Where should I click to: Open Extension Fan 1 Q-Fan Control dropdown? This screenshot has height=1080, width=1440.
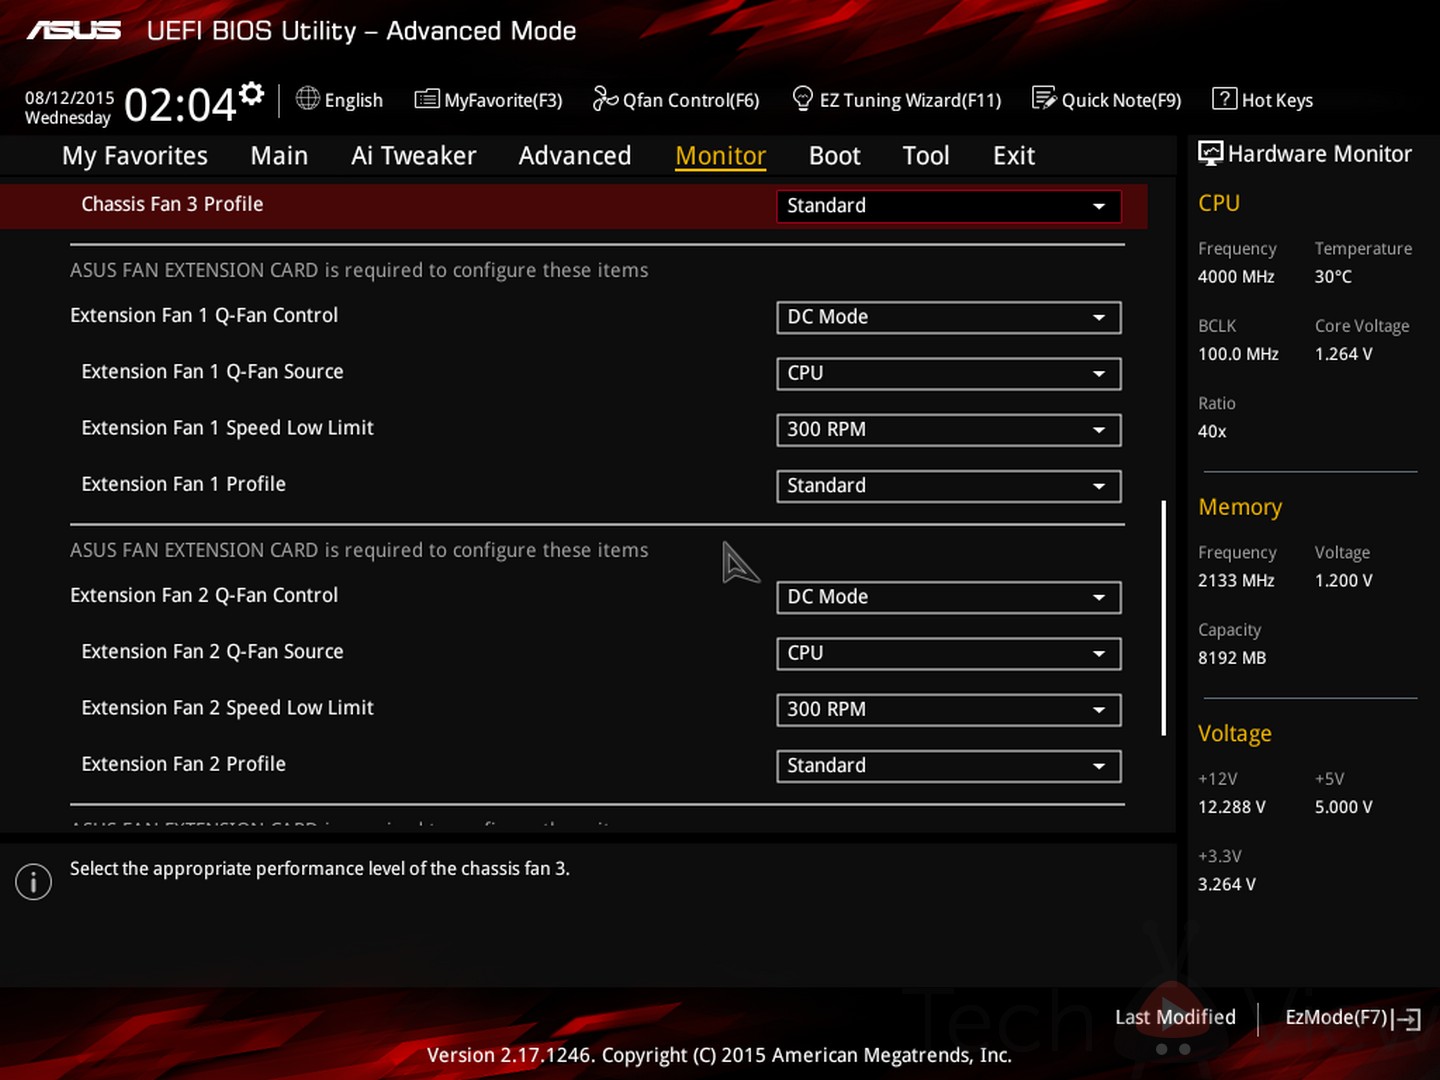[948, 318]
